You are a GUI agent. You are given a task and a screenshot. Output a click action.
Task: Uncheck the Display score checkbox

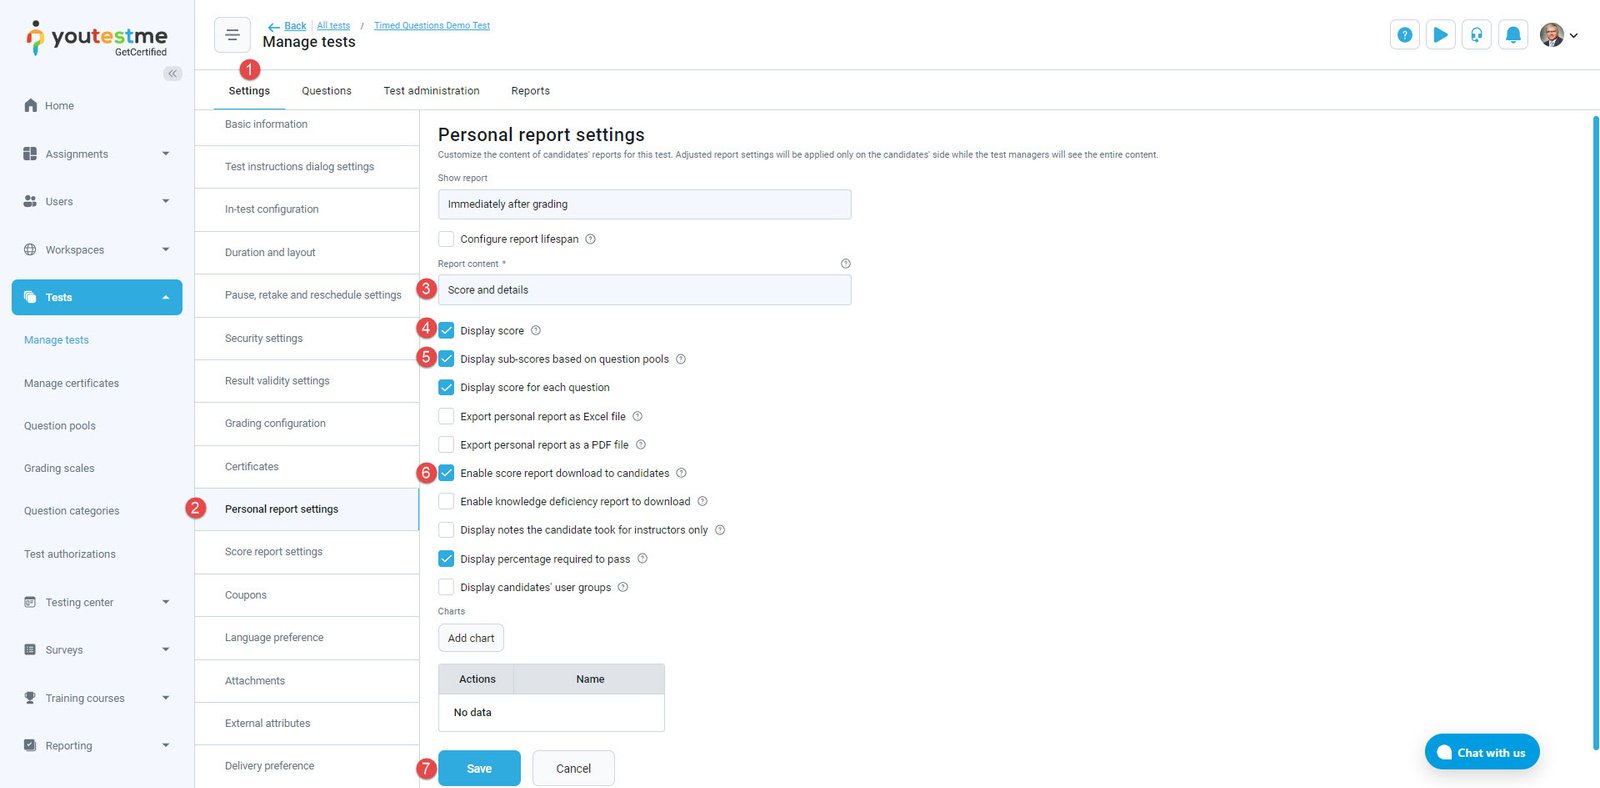tap(446, 331)
